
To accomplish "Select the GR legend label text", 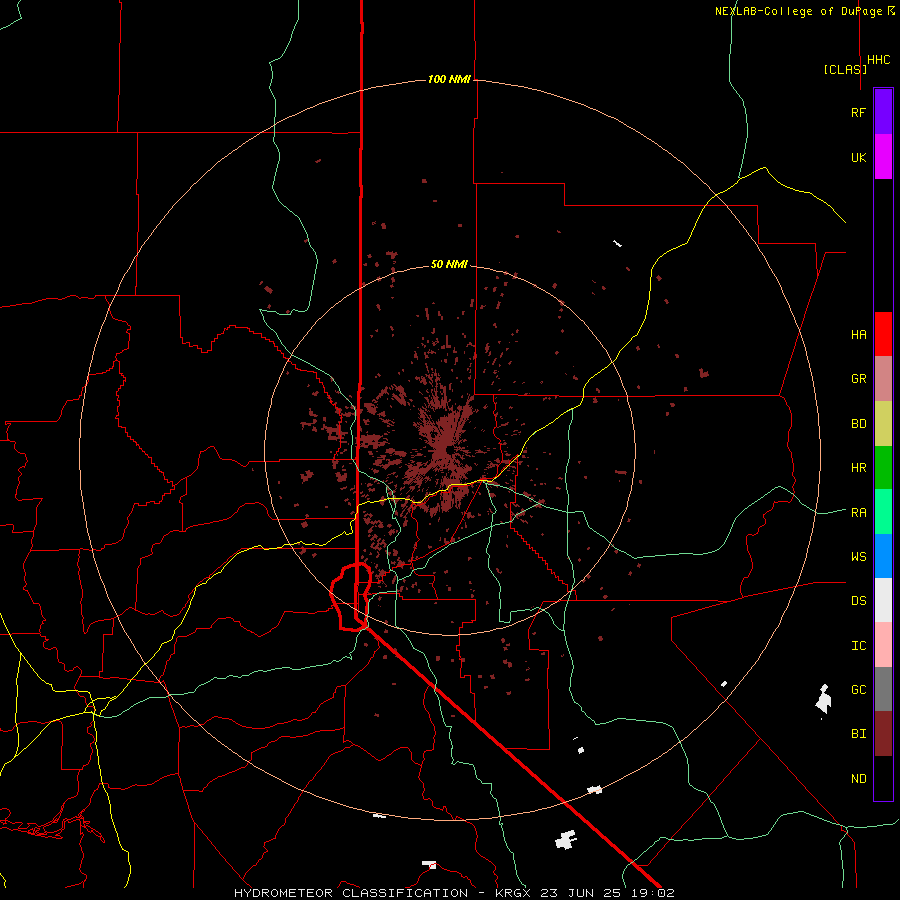I will coord(858,378).
